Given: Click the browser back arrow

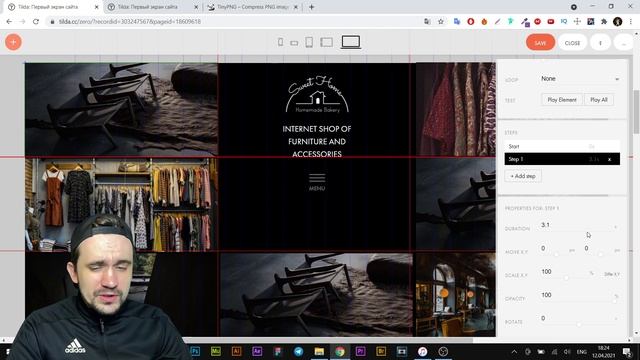Looking at the screenshot, I should [9, 22].
